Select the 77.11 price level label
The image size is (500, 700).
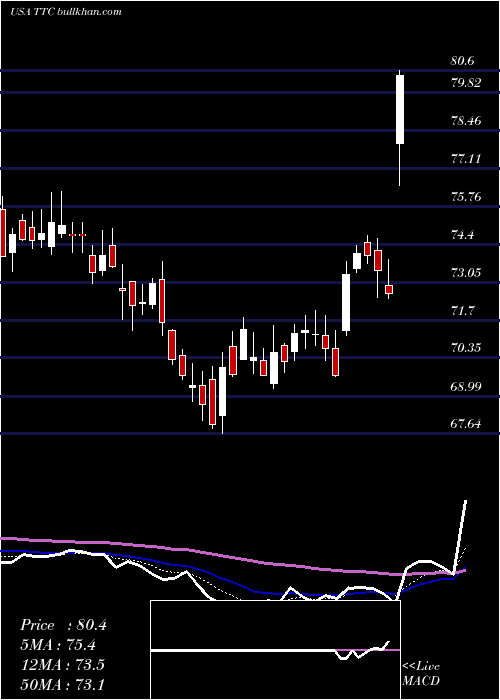tap(466, 158)
